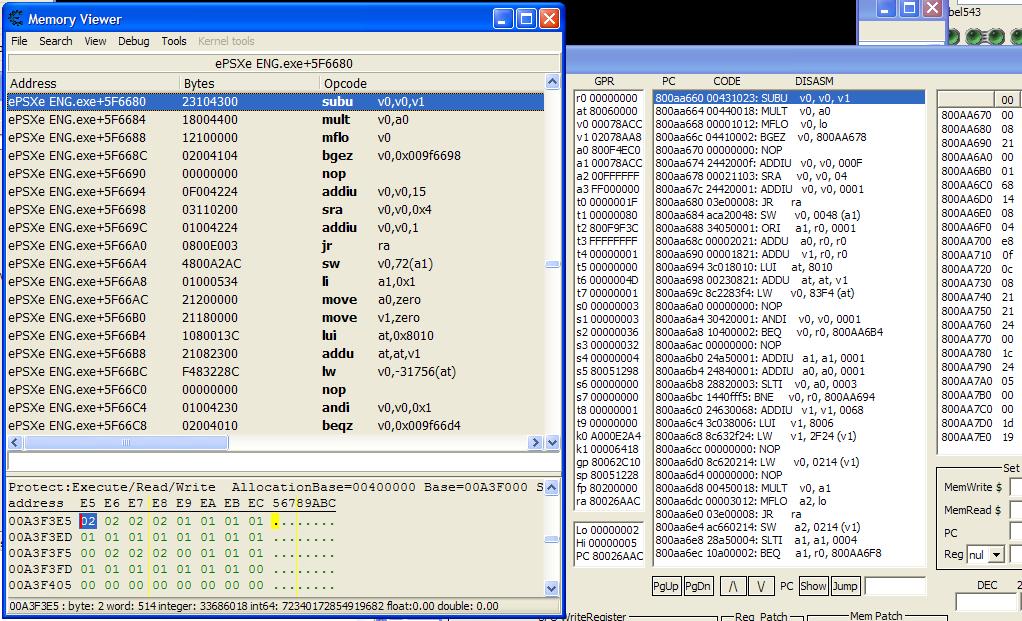The height and width of the screenshot is (621, 1022).
Task: Open the File menu in Memory Viewer
Action: click(x=20, y=41)
